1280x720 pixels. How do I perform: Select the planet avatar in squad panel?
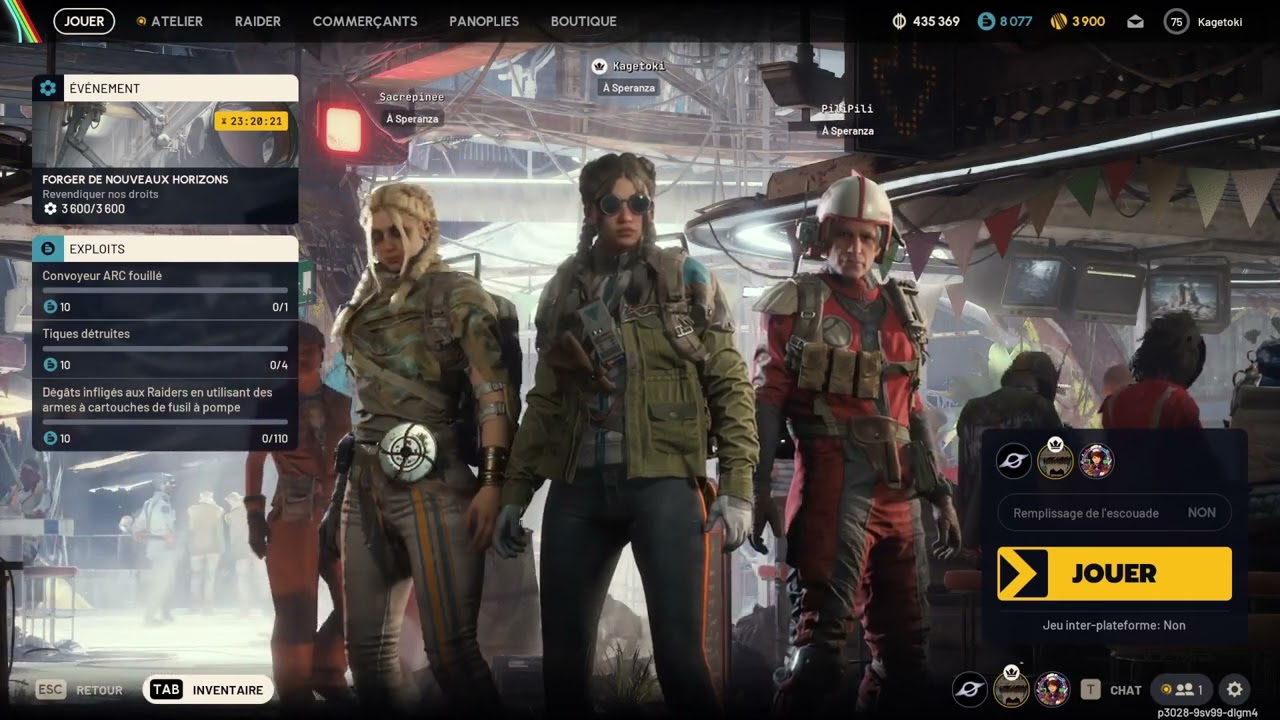coord(1014,461)
